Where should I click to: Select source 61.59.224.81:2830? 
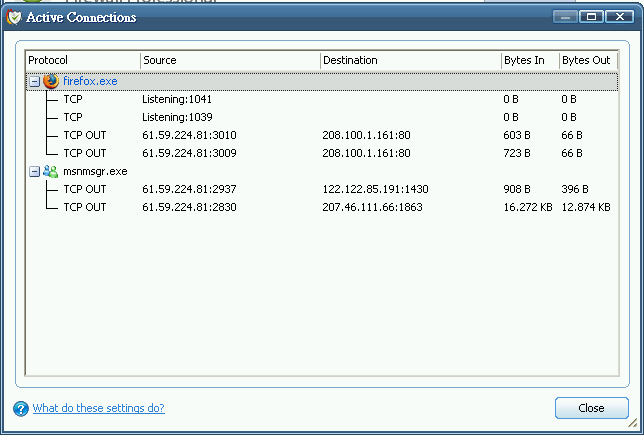pyautogui.click(x=189, y=207)
